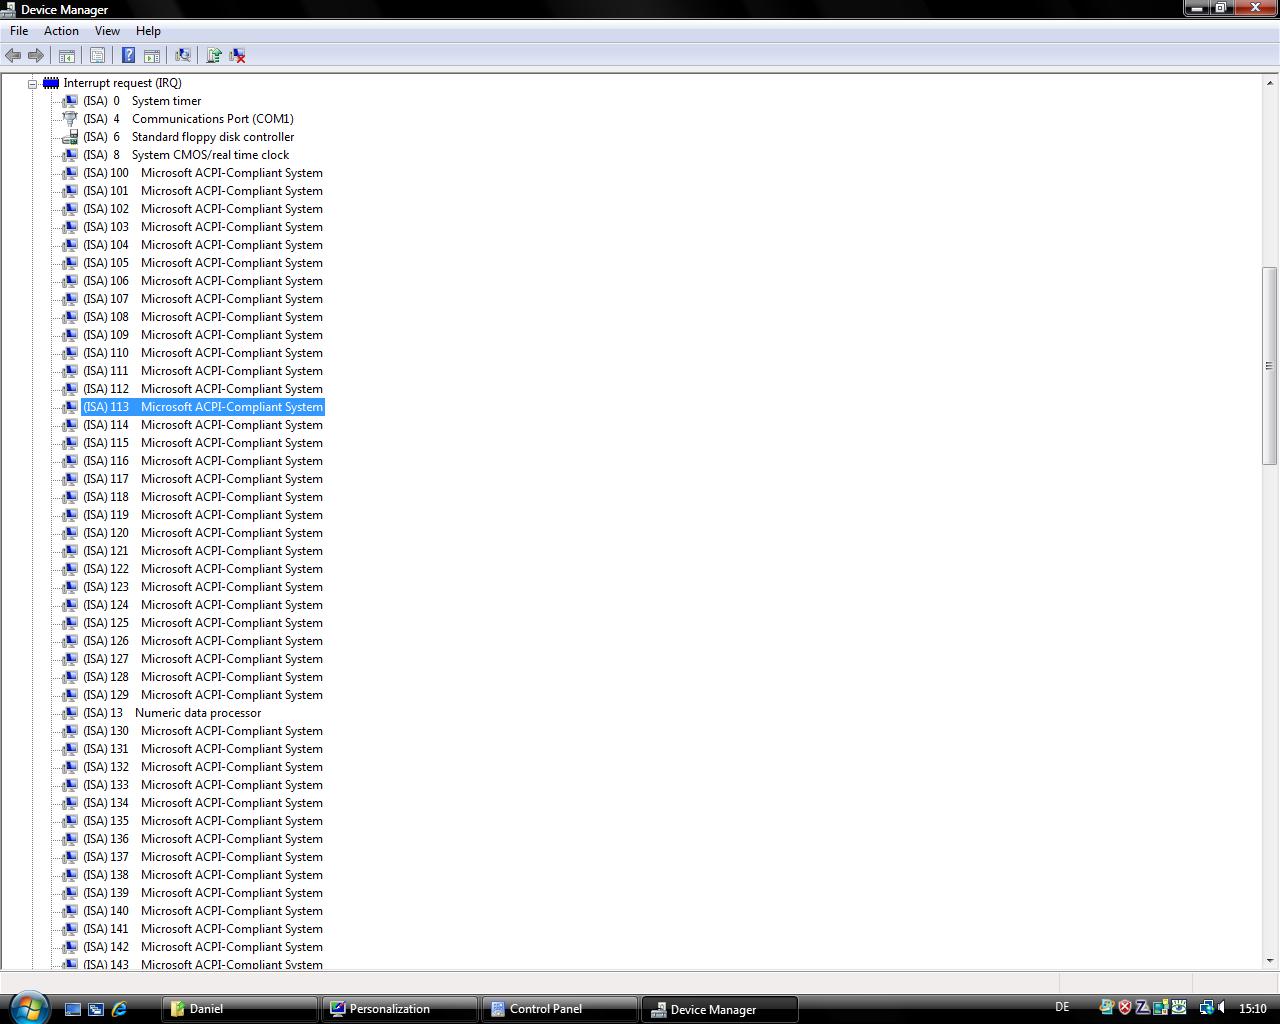Click Device Manager taskbar button

720,1009
